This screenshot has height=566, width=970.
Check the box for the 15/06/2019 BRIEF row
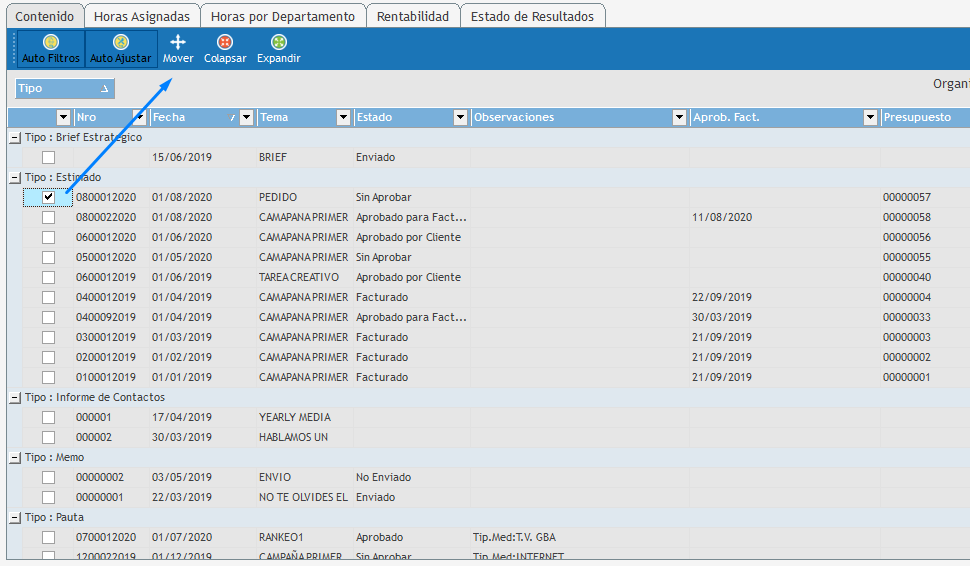click(x=48, y=157)
